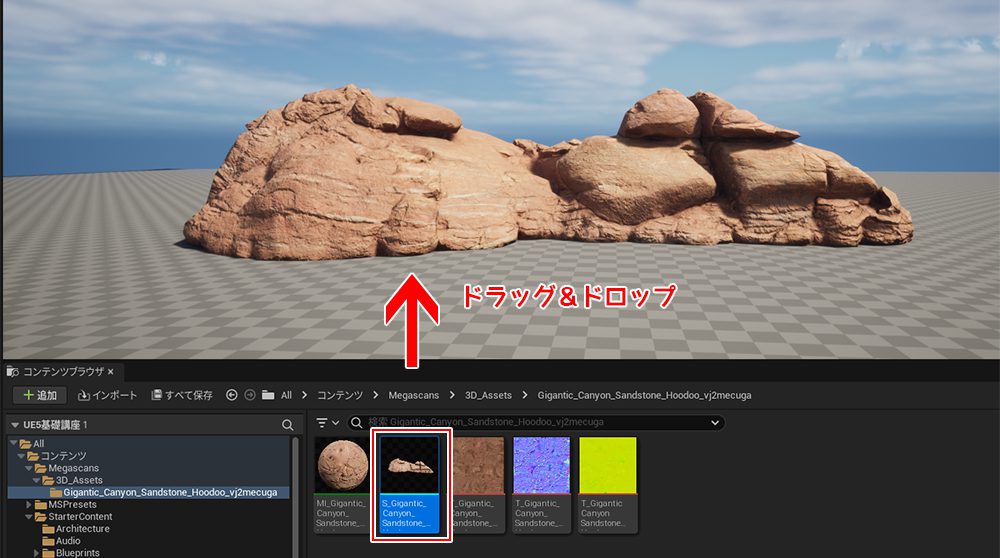The width and height of the screenshot is (1000, 558).
Task: Click the インポート (Import) button
Action: coord(108,395)
